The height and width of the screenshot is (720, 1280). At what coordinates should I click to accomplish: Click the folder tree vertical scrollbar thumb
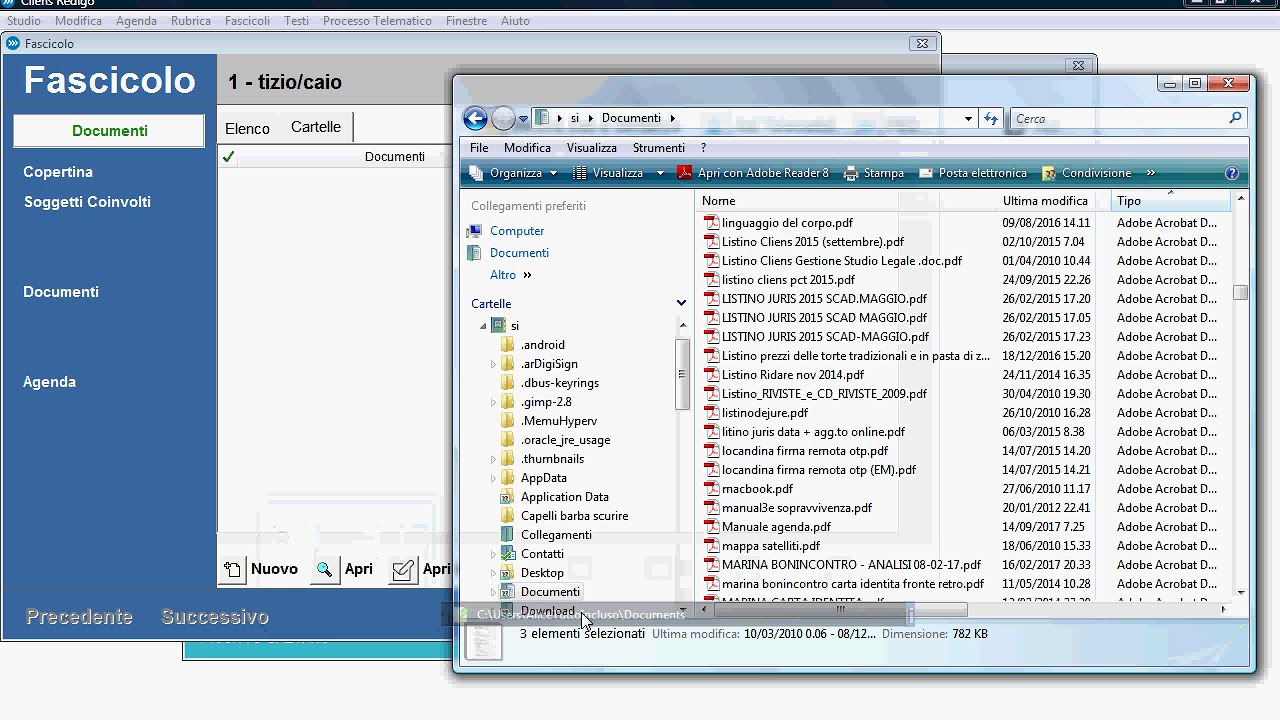click(x=683, y=374)
